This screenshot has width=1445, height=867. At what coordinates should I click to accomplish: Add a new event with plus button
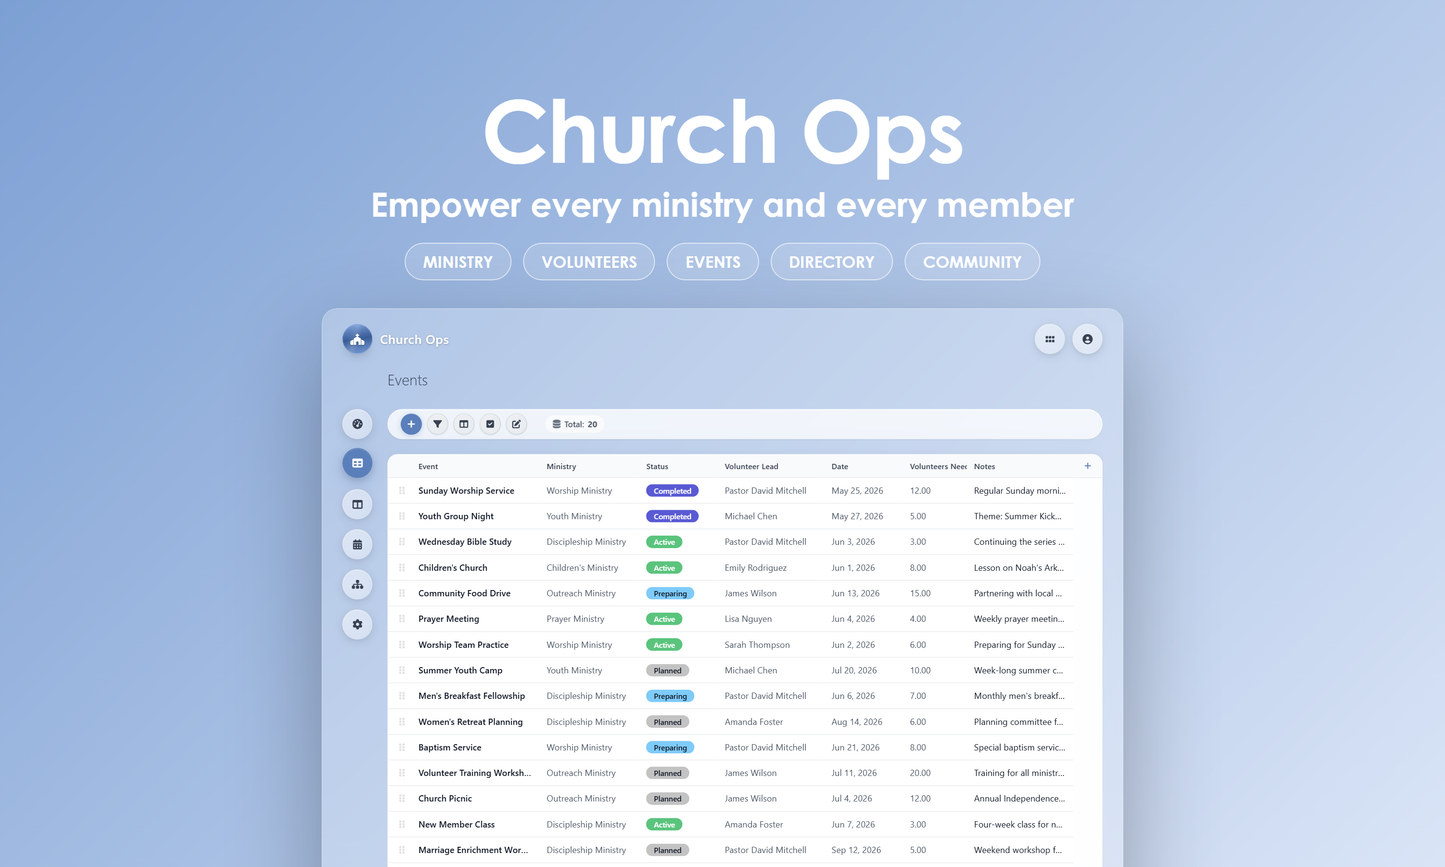(411, 424)
